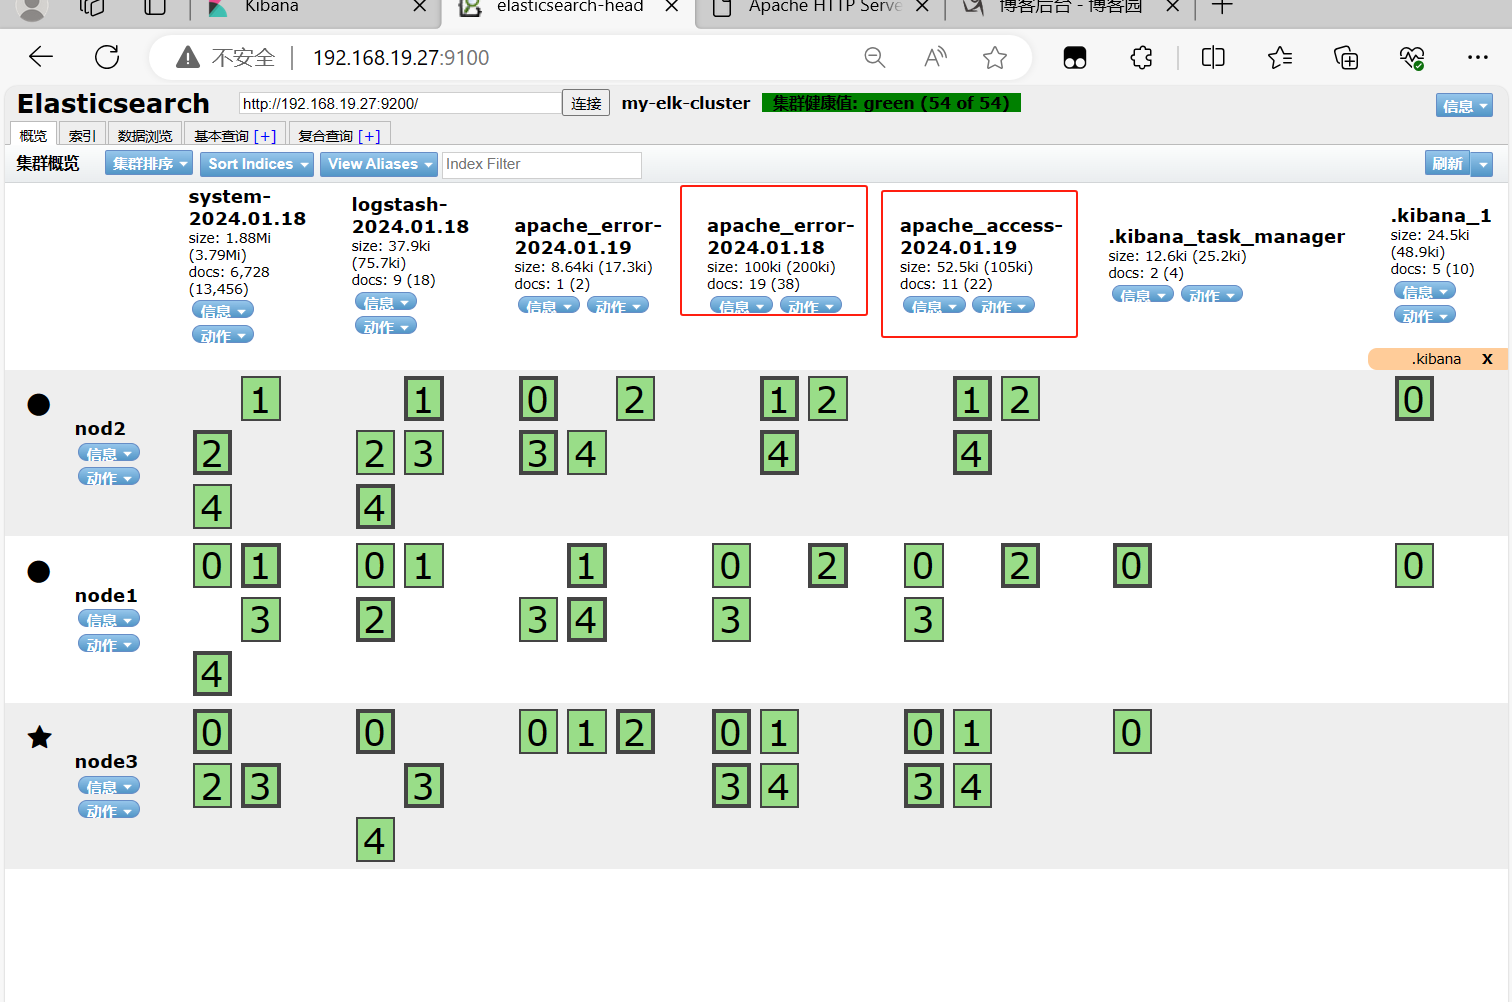Open the 索引 indices tab
Screen dimensions: 1512x1002
pos(82,135)
